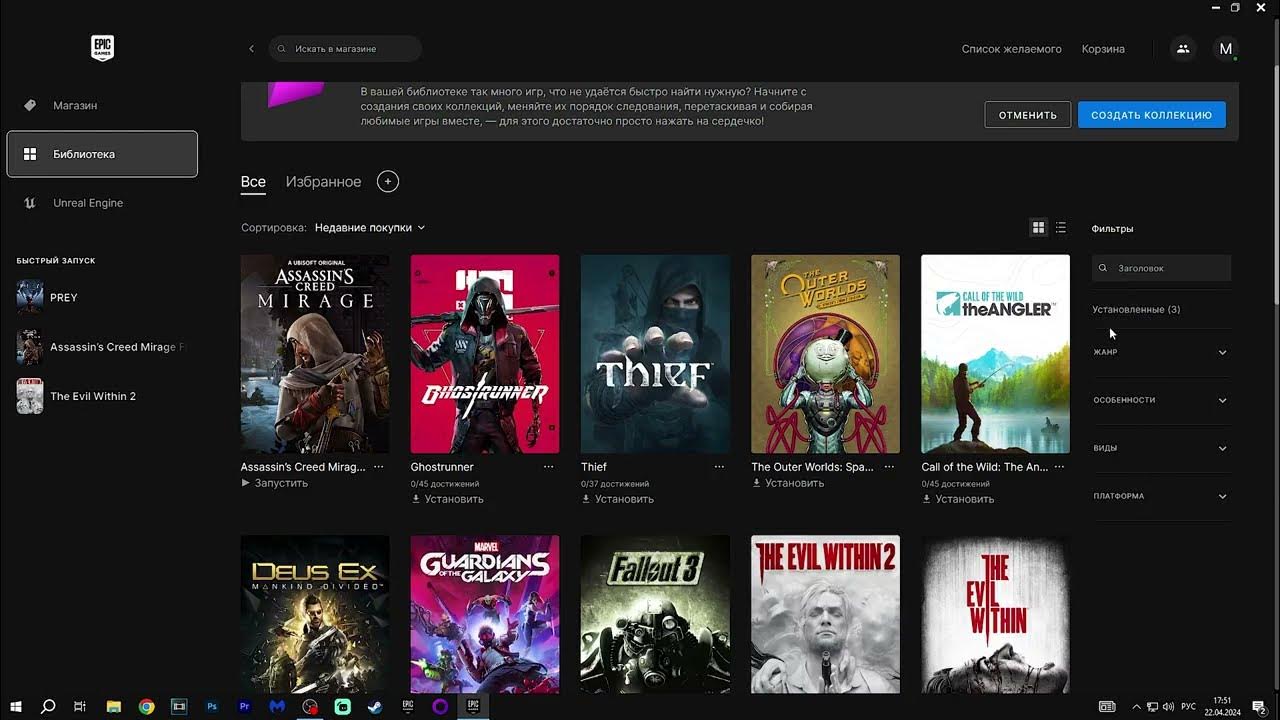Screen dimensions: 1280x720
Task: Expand the ПЛАТФОРМА filter section
Action: (1161, 496)
